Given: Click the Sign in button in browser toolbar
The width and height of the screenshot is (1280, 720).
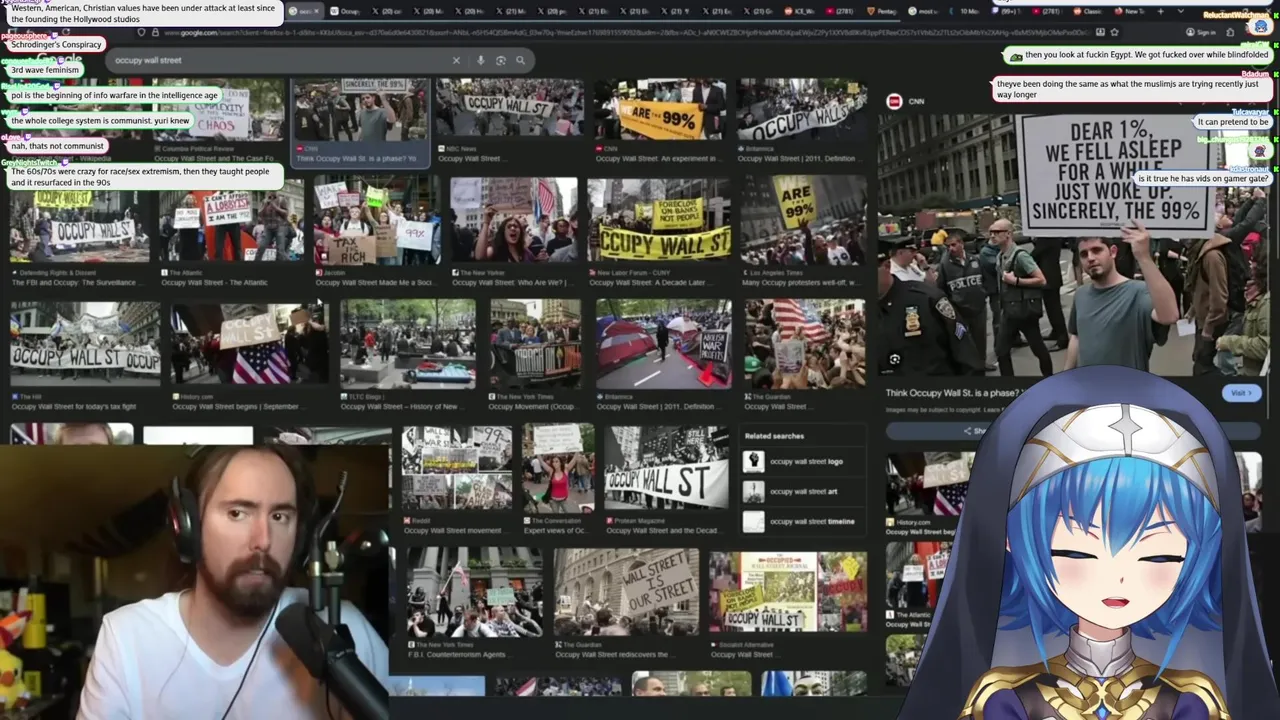Looking at the screenshot, I should point(1200,32).
